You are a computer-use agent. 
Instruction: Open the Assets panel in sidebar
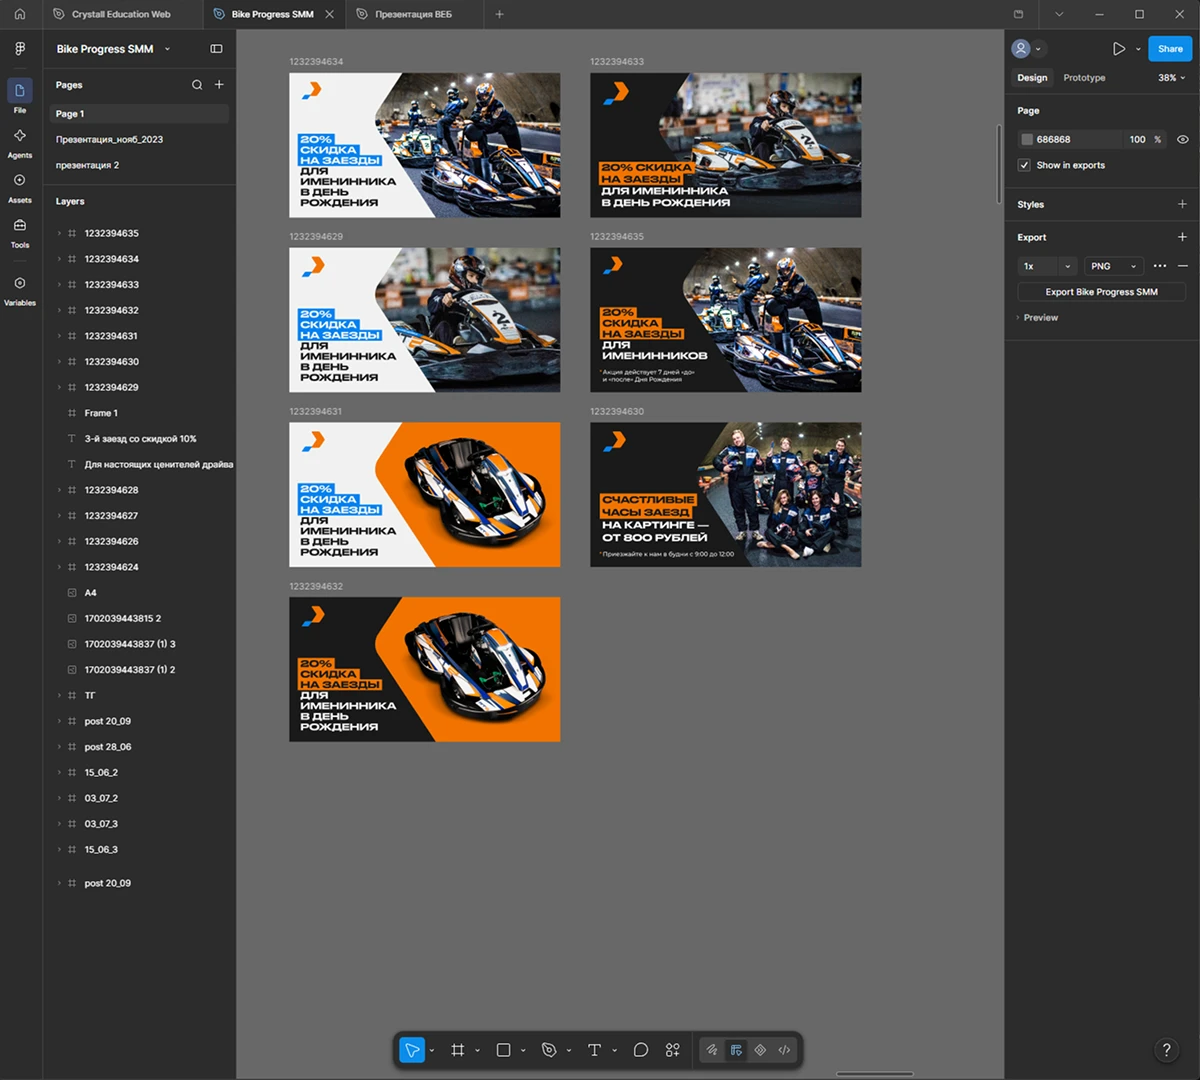click(x=20, y=187)
